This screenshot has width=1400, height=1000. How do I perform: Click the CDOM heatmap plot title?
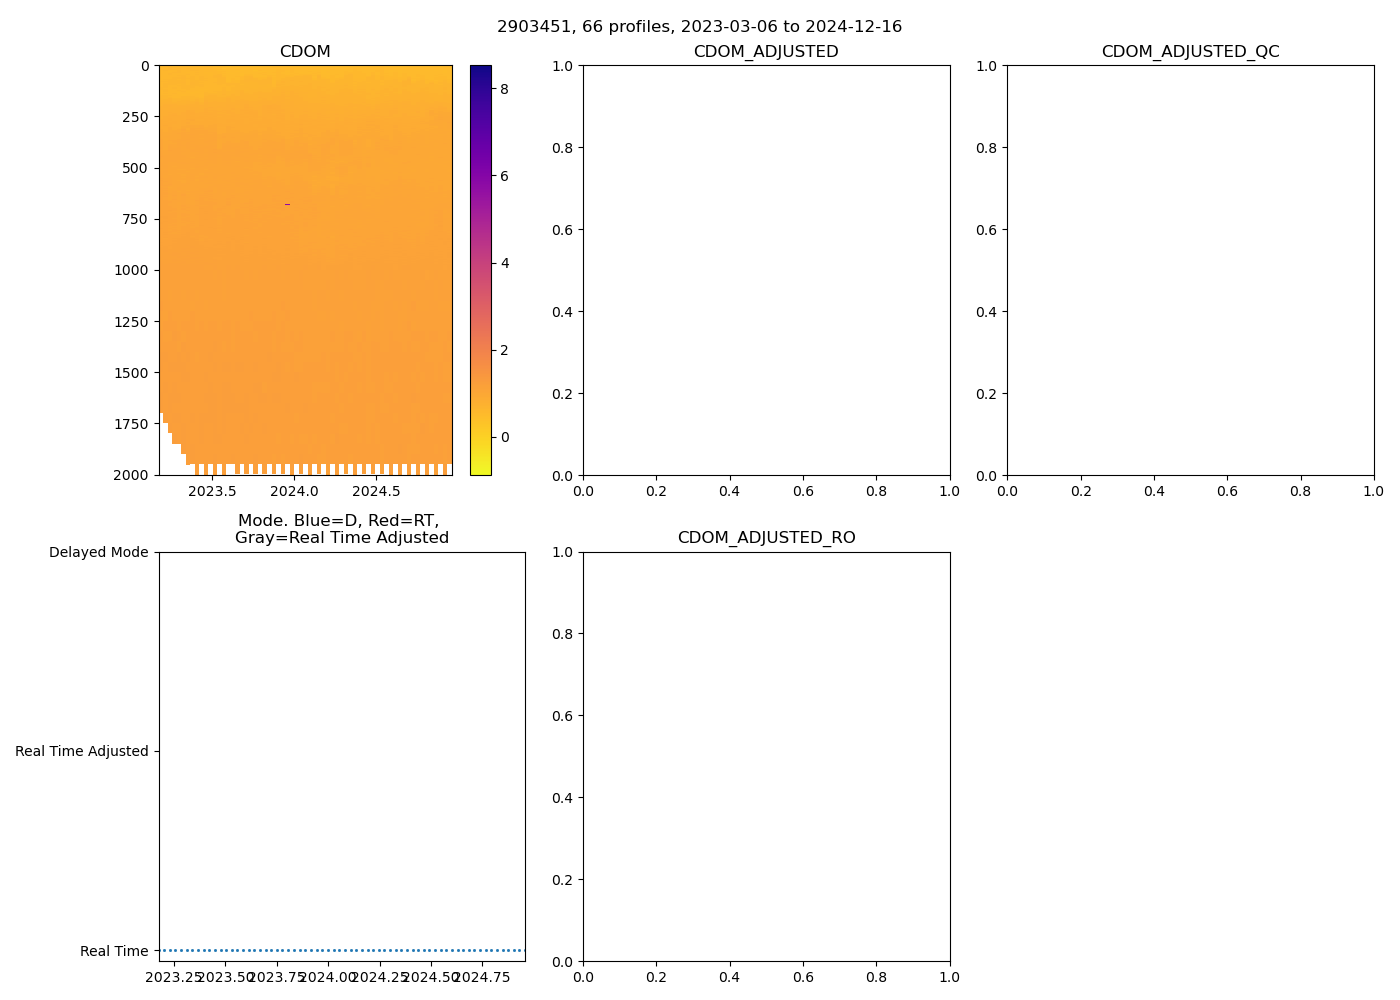[305, 52]
